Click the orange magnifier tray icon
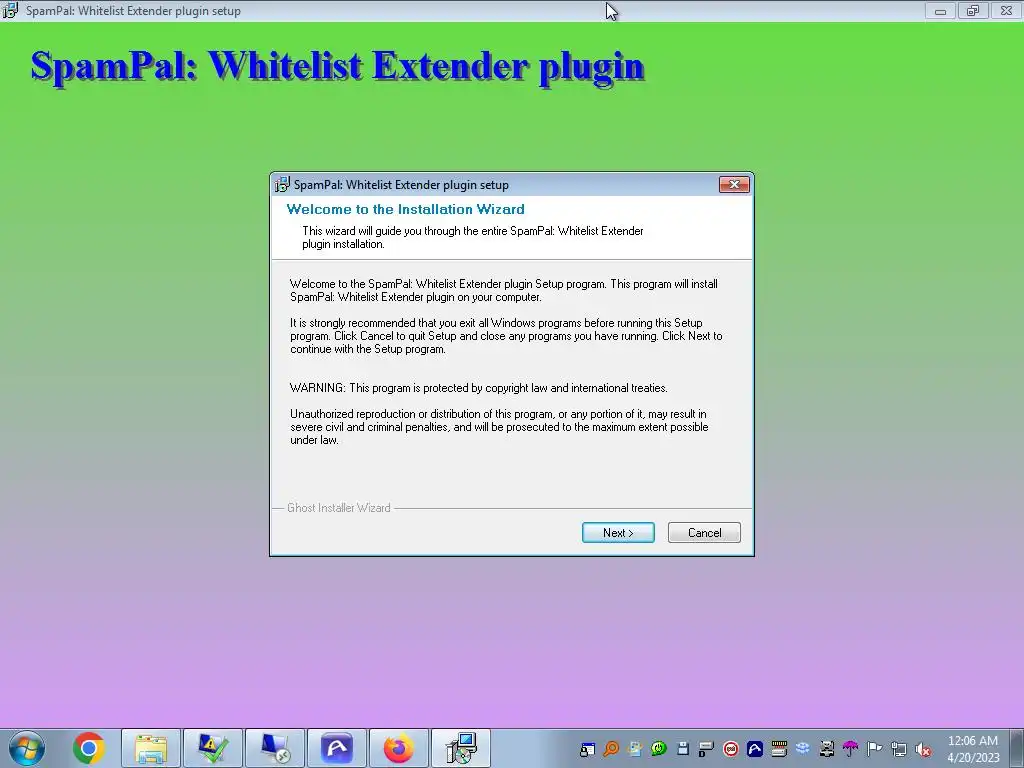Viewport: 1024px width, 768px height. (611, 749)
